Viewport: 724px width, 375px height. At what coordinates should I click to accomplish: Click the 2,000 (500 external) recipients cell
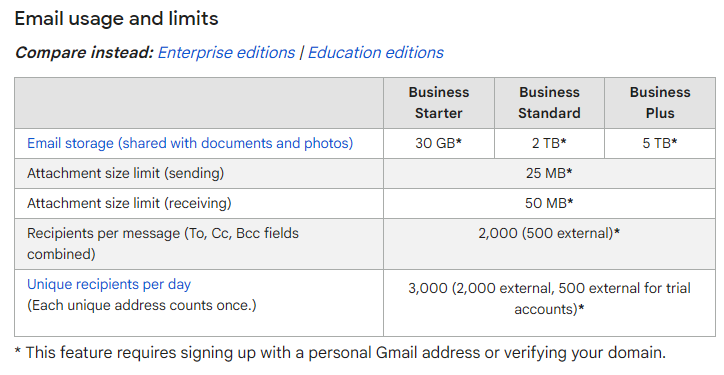549,244
